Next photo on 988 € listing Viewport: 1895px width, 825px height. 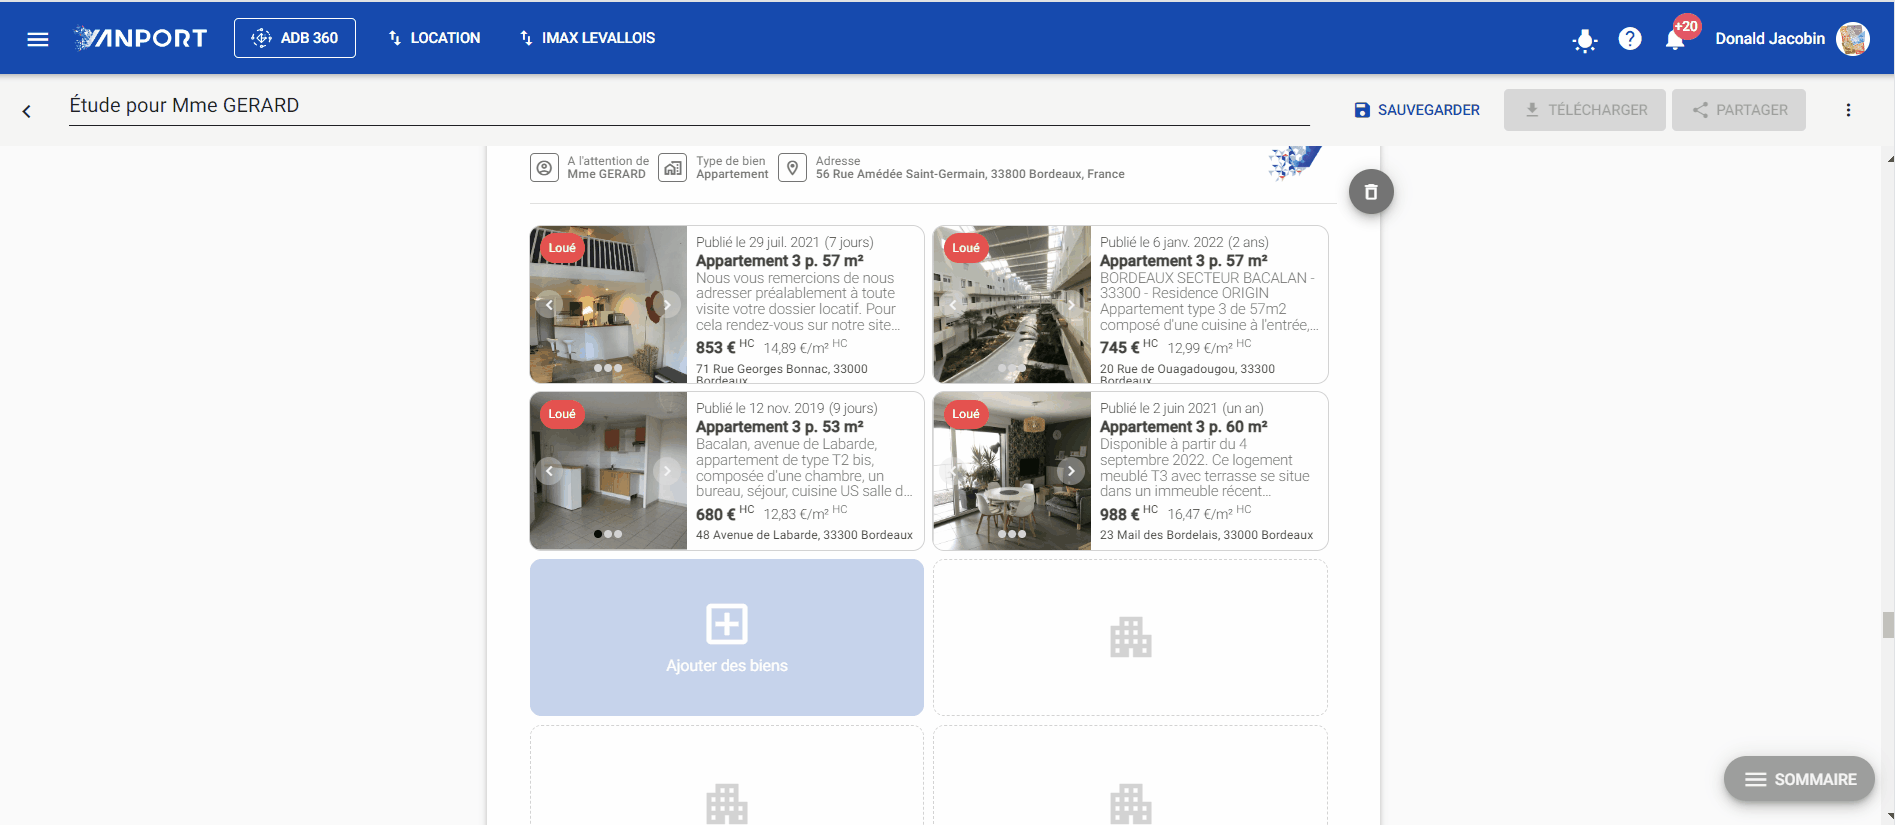(1071, 471)
